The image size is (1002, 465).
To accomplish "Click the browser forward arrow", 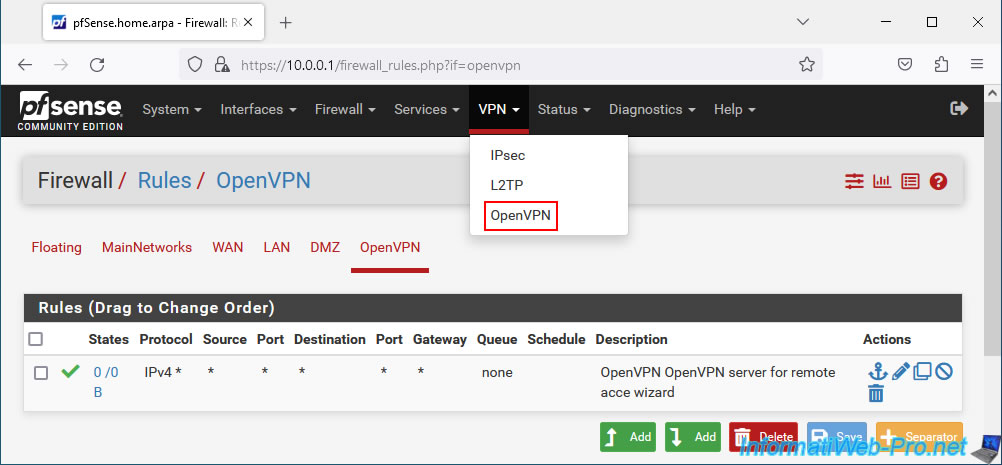I will tap(61, 65).
